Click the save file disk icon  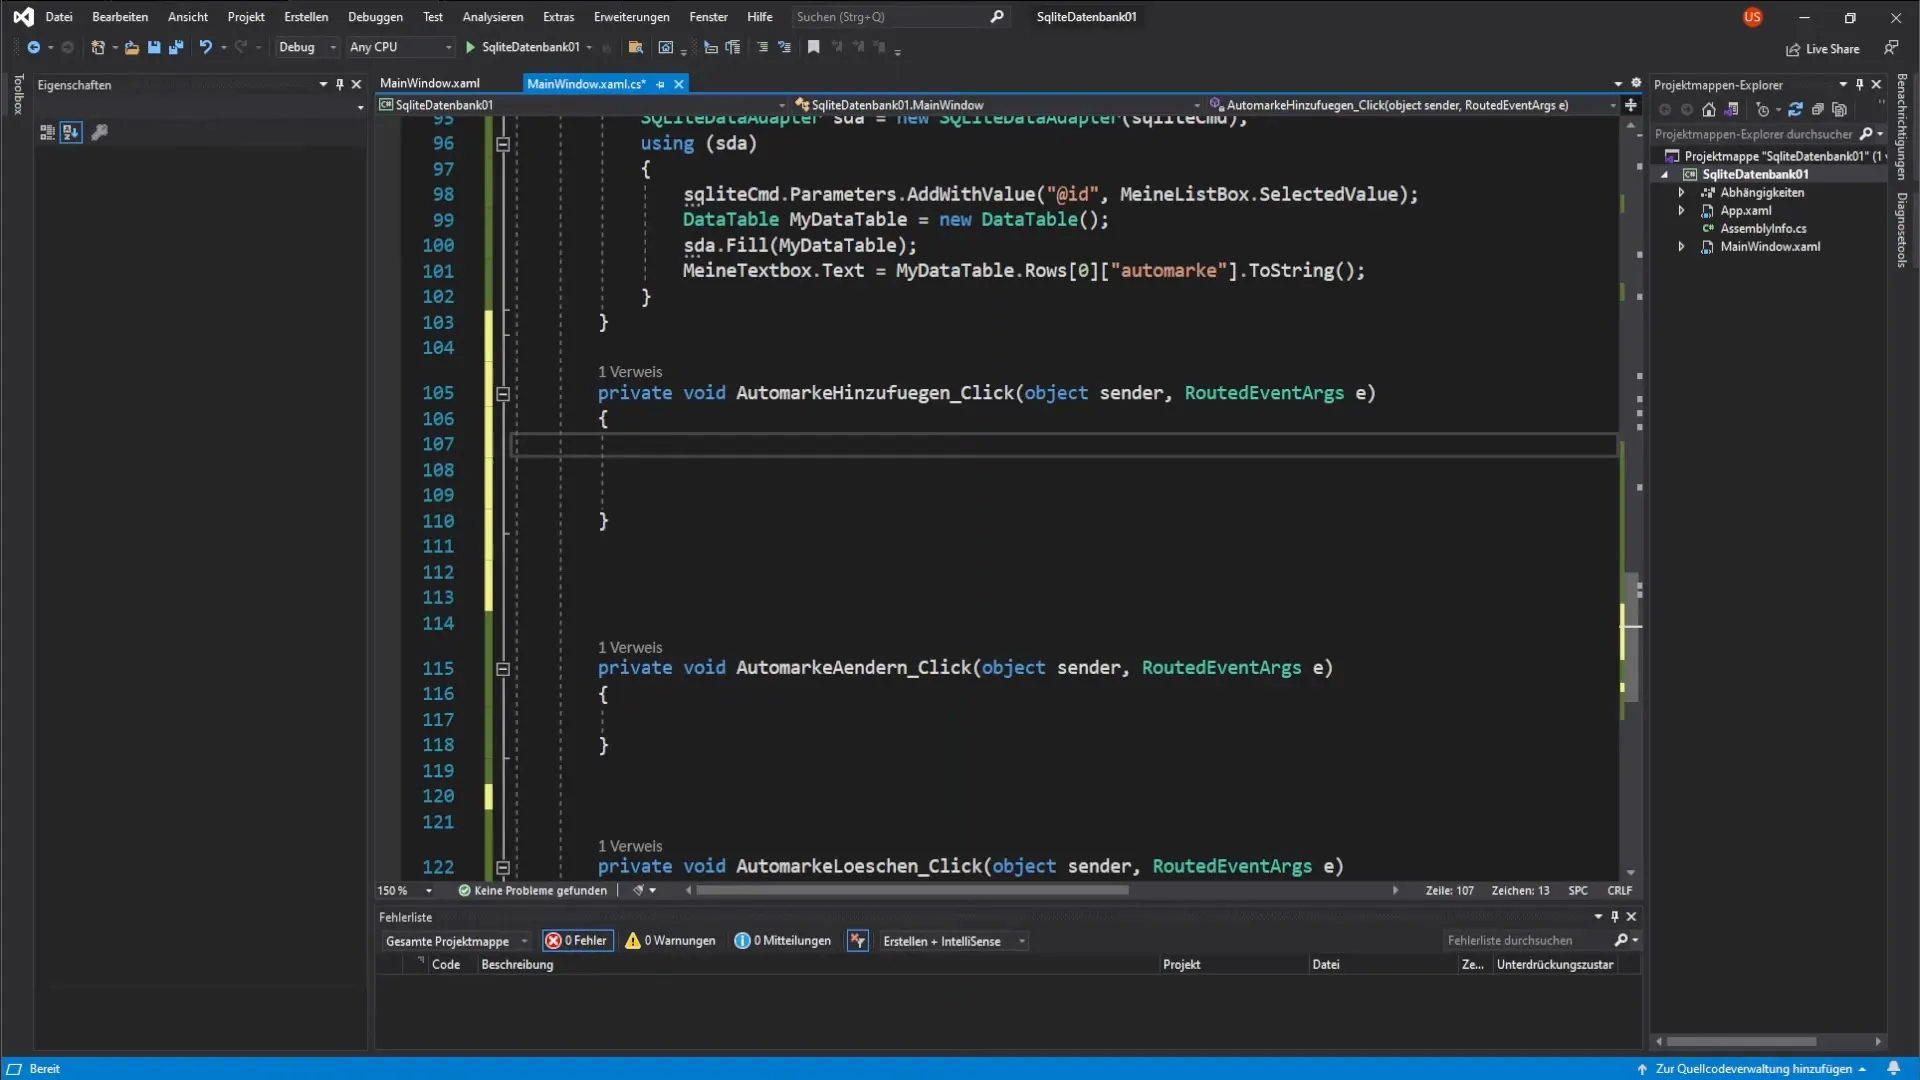154,47
